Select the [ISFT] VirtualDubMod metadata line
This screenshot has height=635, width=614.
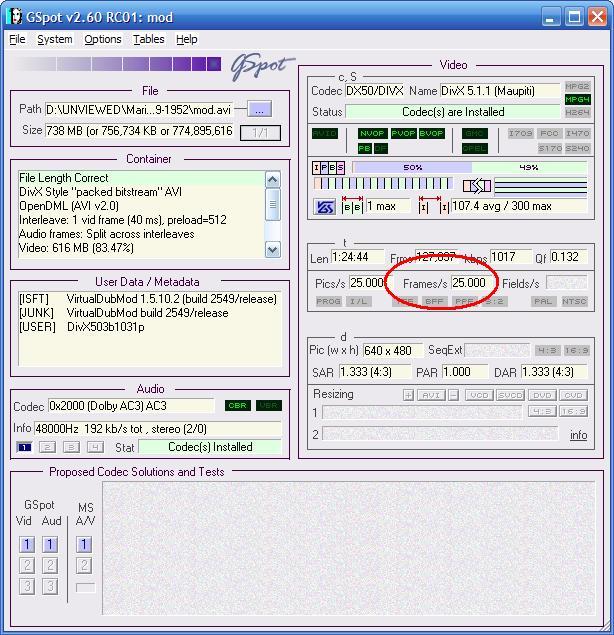click(x=148, y=299)
